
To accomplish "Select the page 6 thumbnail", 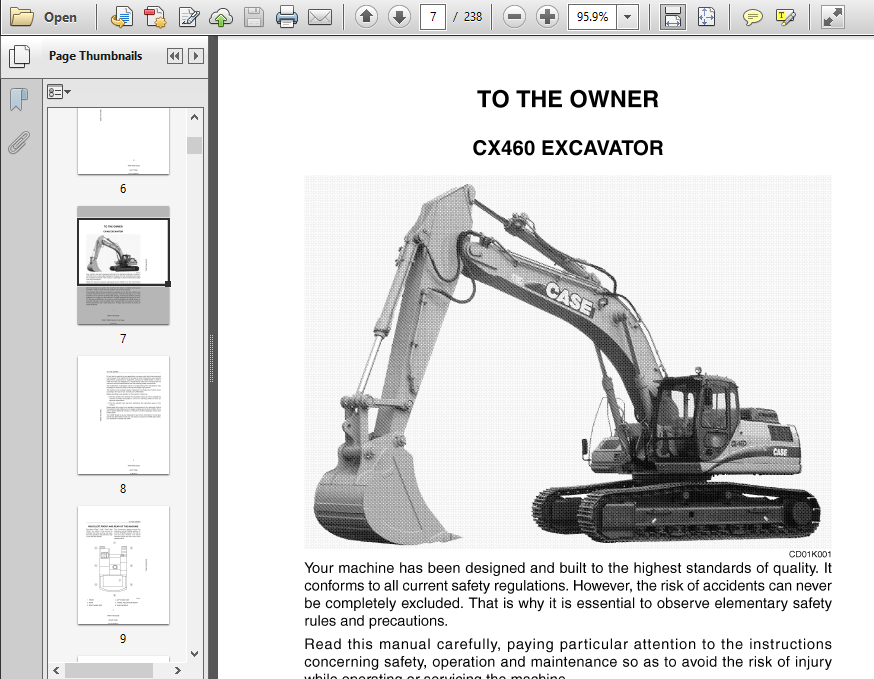I will pos(123,141).
